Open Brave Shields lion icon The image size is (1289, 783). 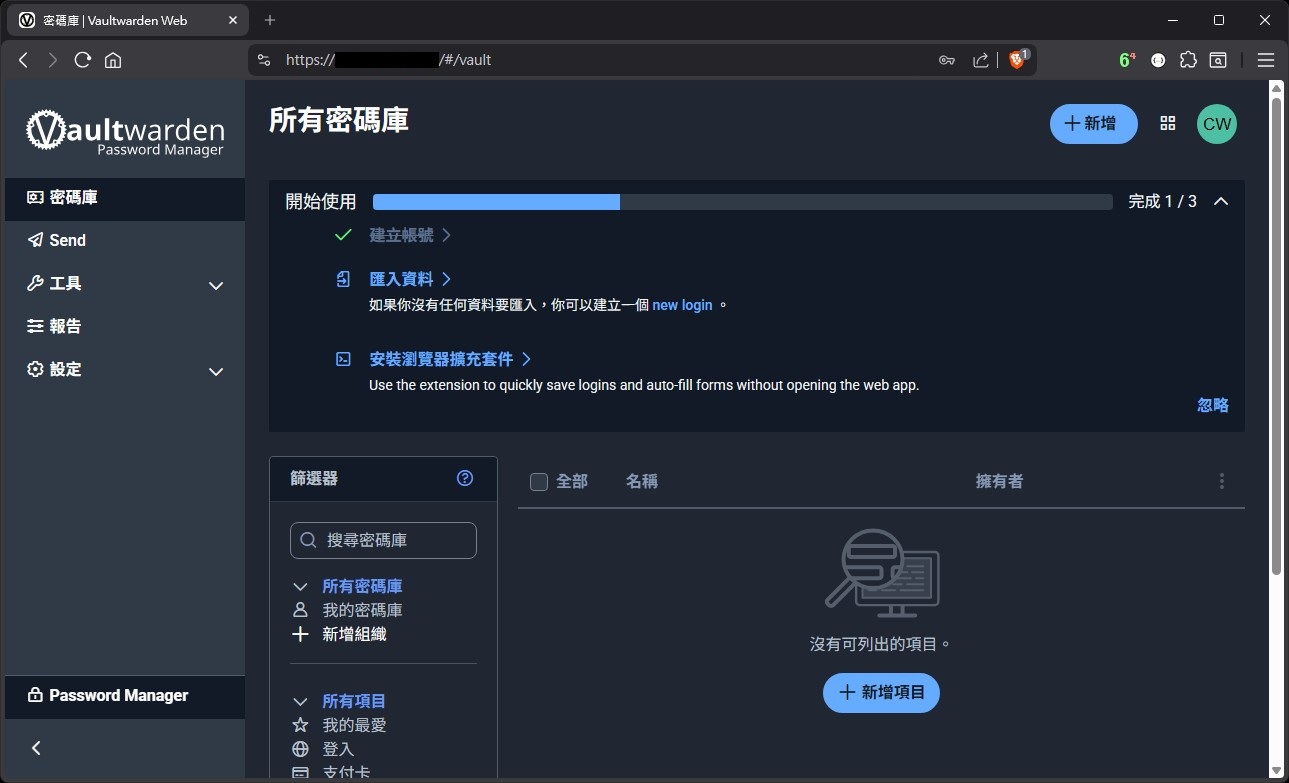1018,60
